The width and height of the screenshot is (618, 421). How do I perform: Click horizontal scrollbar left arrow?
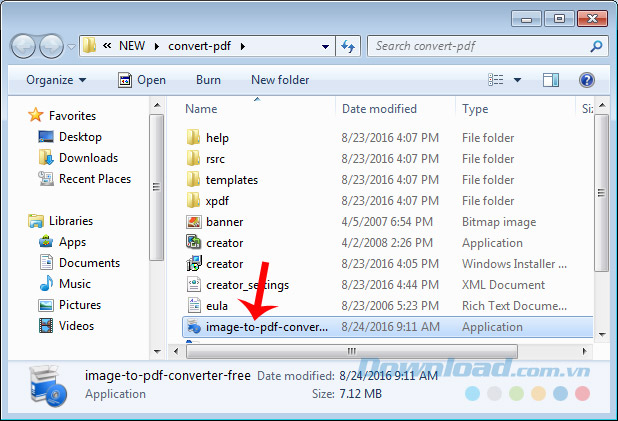[x=176, y=351]
